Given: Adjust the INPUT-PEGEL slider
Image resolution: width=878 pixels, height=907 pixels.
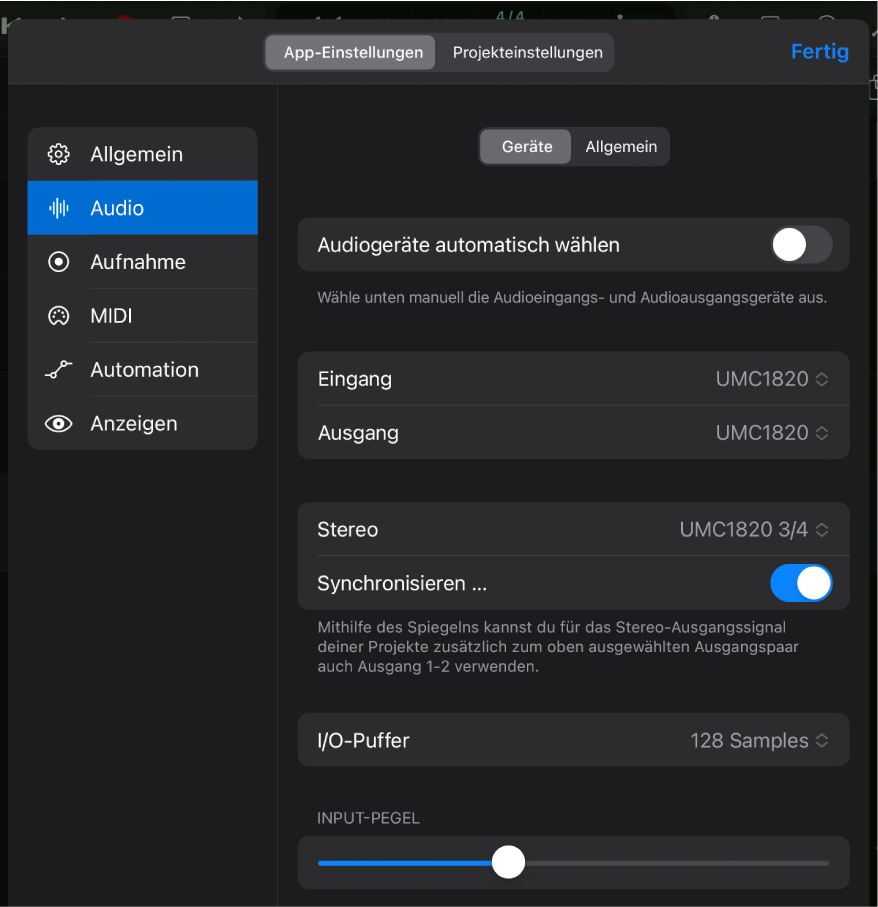Looking at the screenshot, I should pyautogui.click(x=508, y=861).
